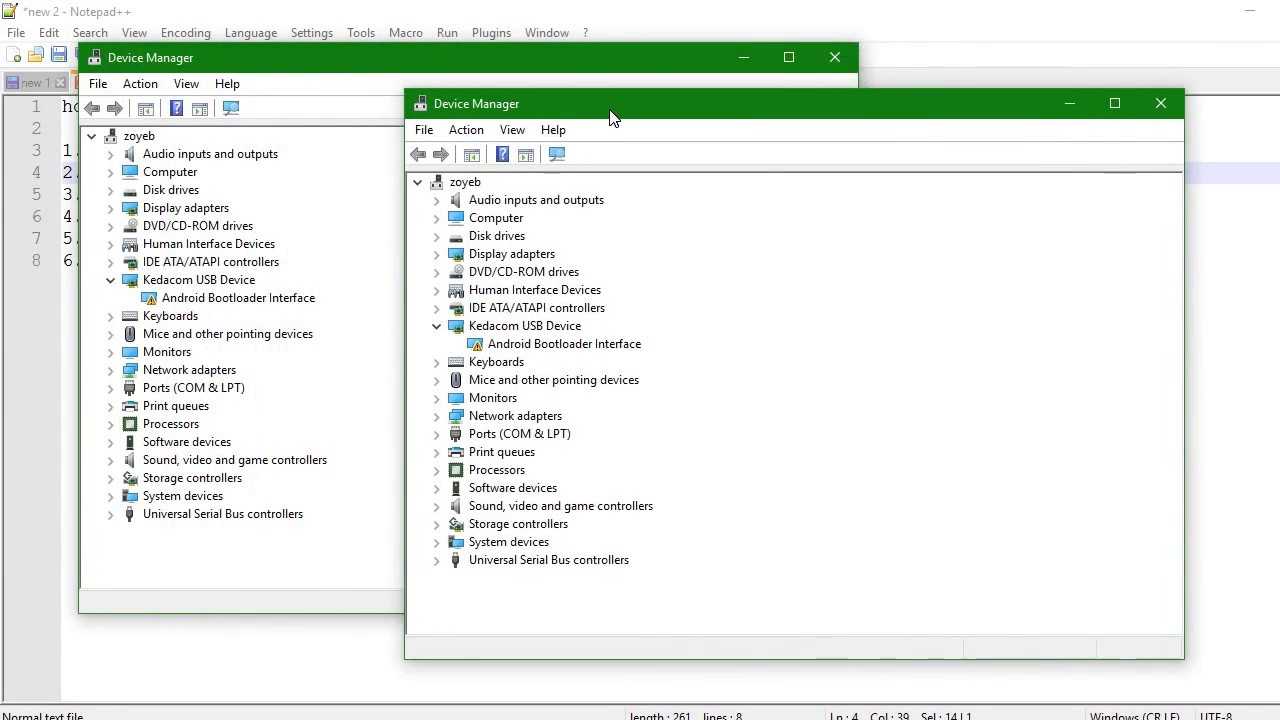Click Scan for hardware changes in front Device Manager
Viewport: 1280px width, 720px height.
(557, 154)
